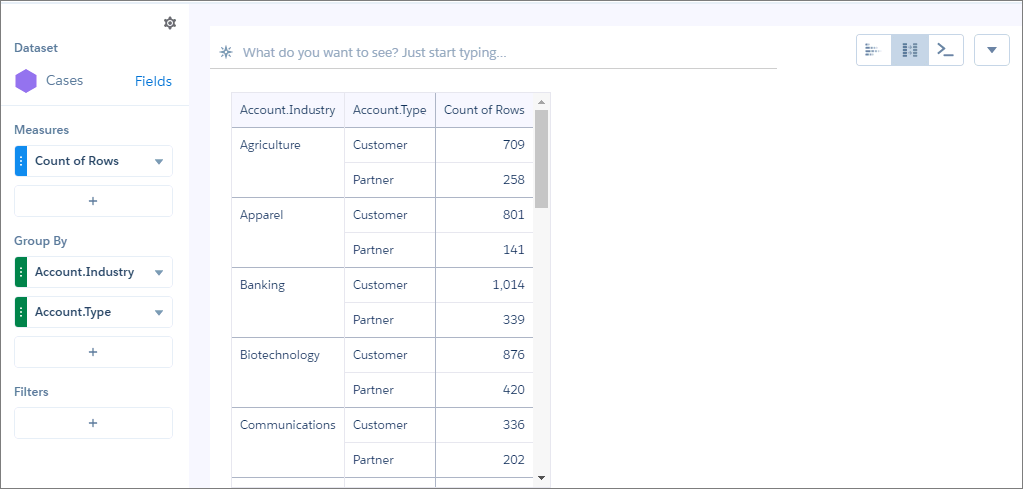
Task: Click the Customer cell in the Biotechnology row
Action: 389,355
